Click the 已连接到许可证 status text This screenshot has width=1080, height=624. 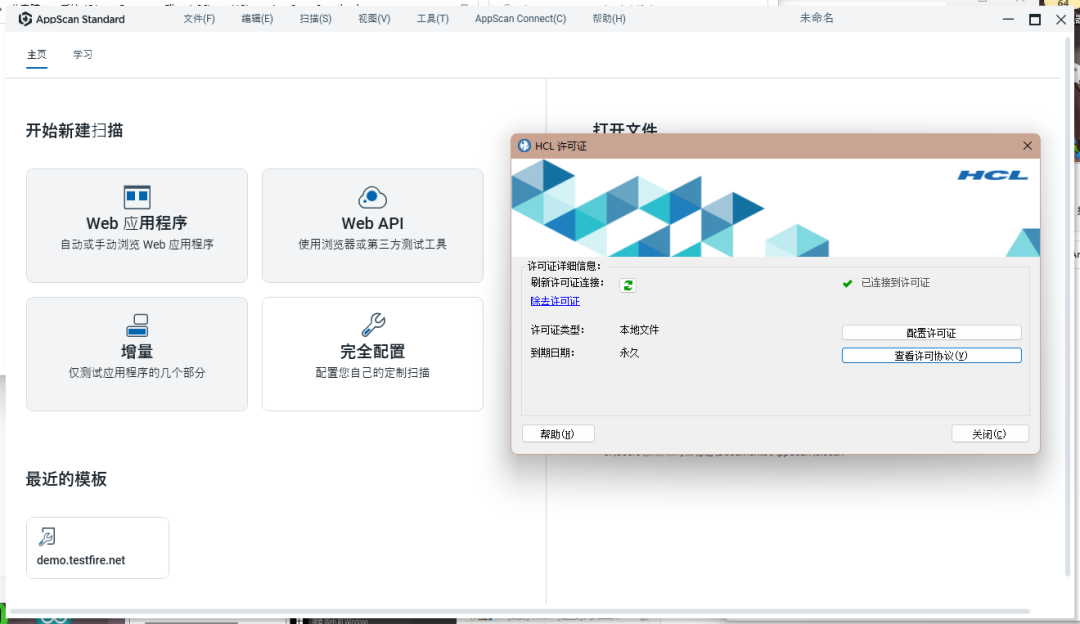tap(895, 283)
